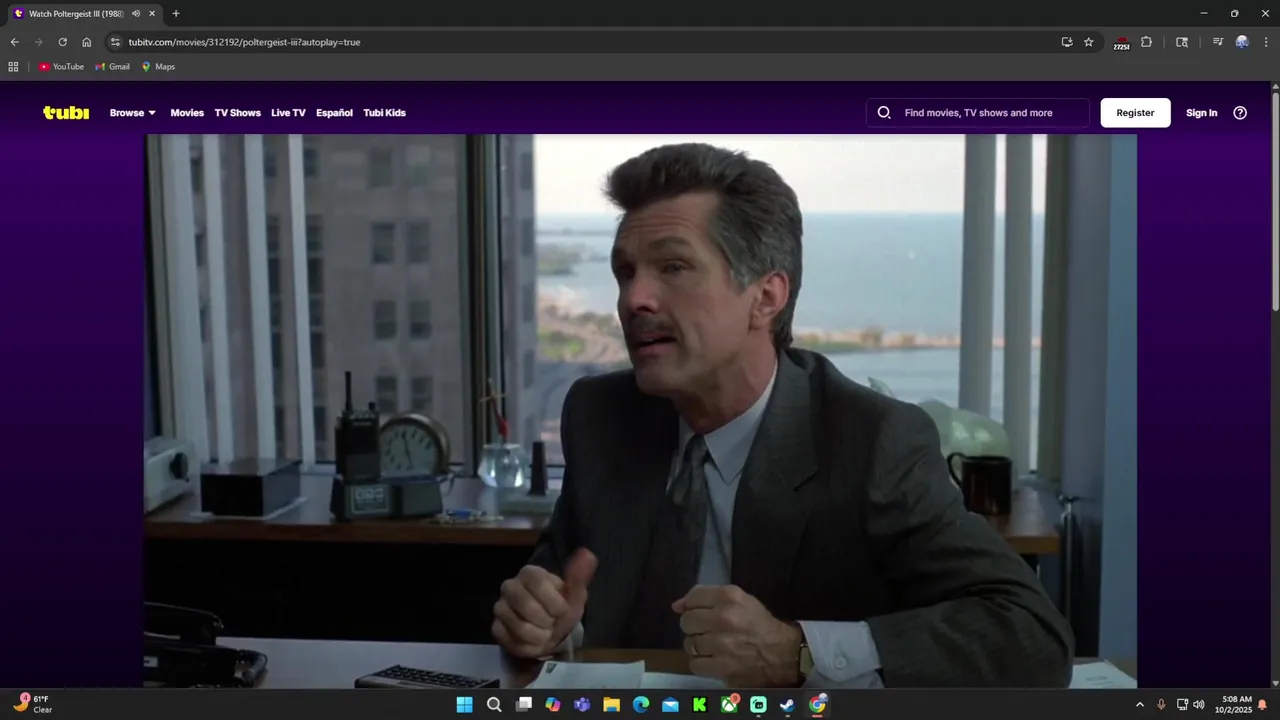Open YouTube bookmark
The height and width of the screenshot is (720, 1280).
(x=61, y=67)
